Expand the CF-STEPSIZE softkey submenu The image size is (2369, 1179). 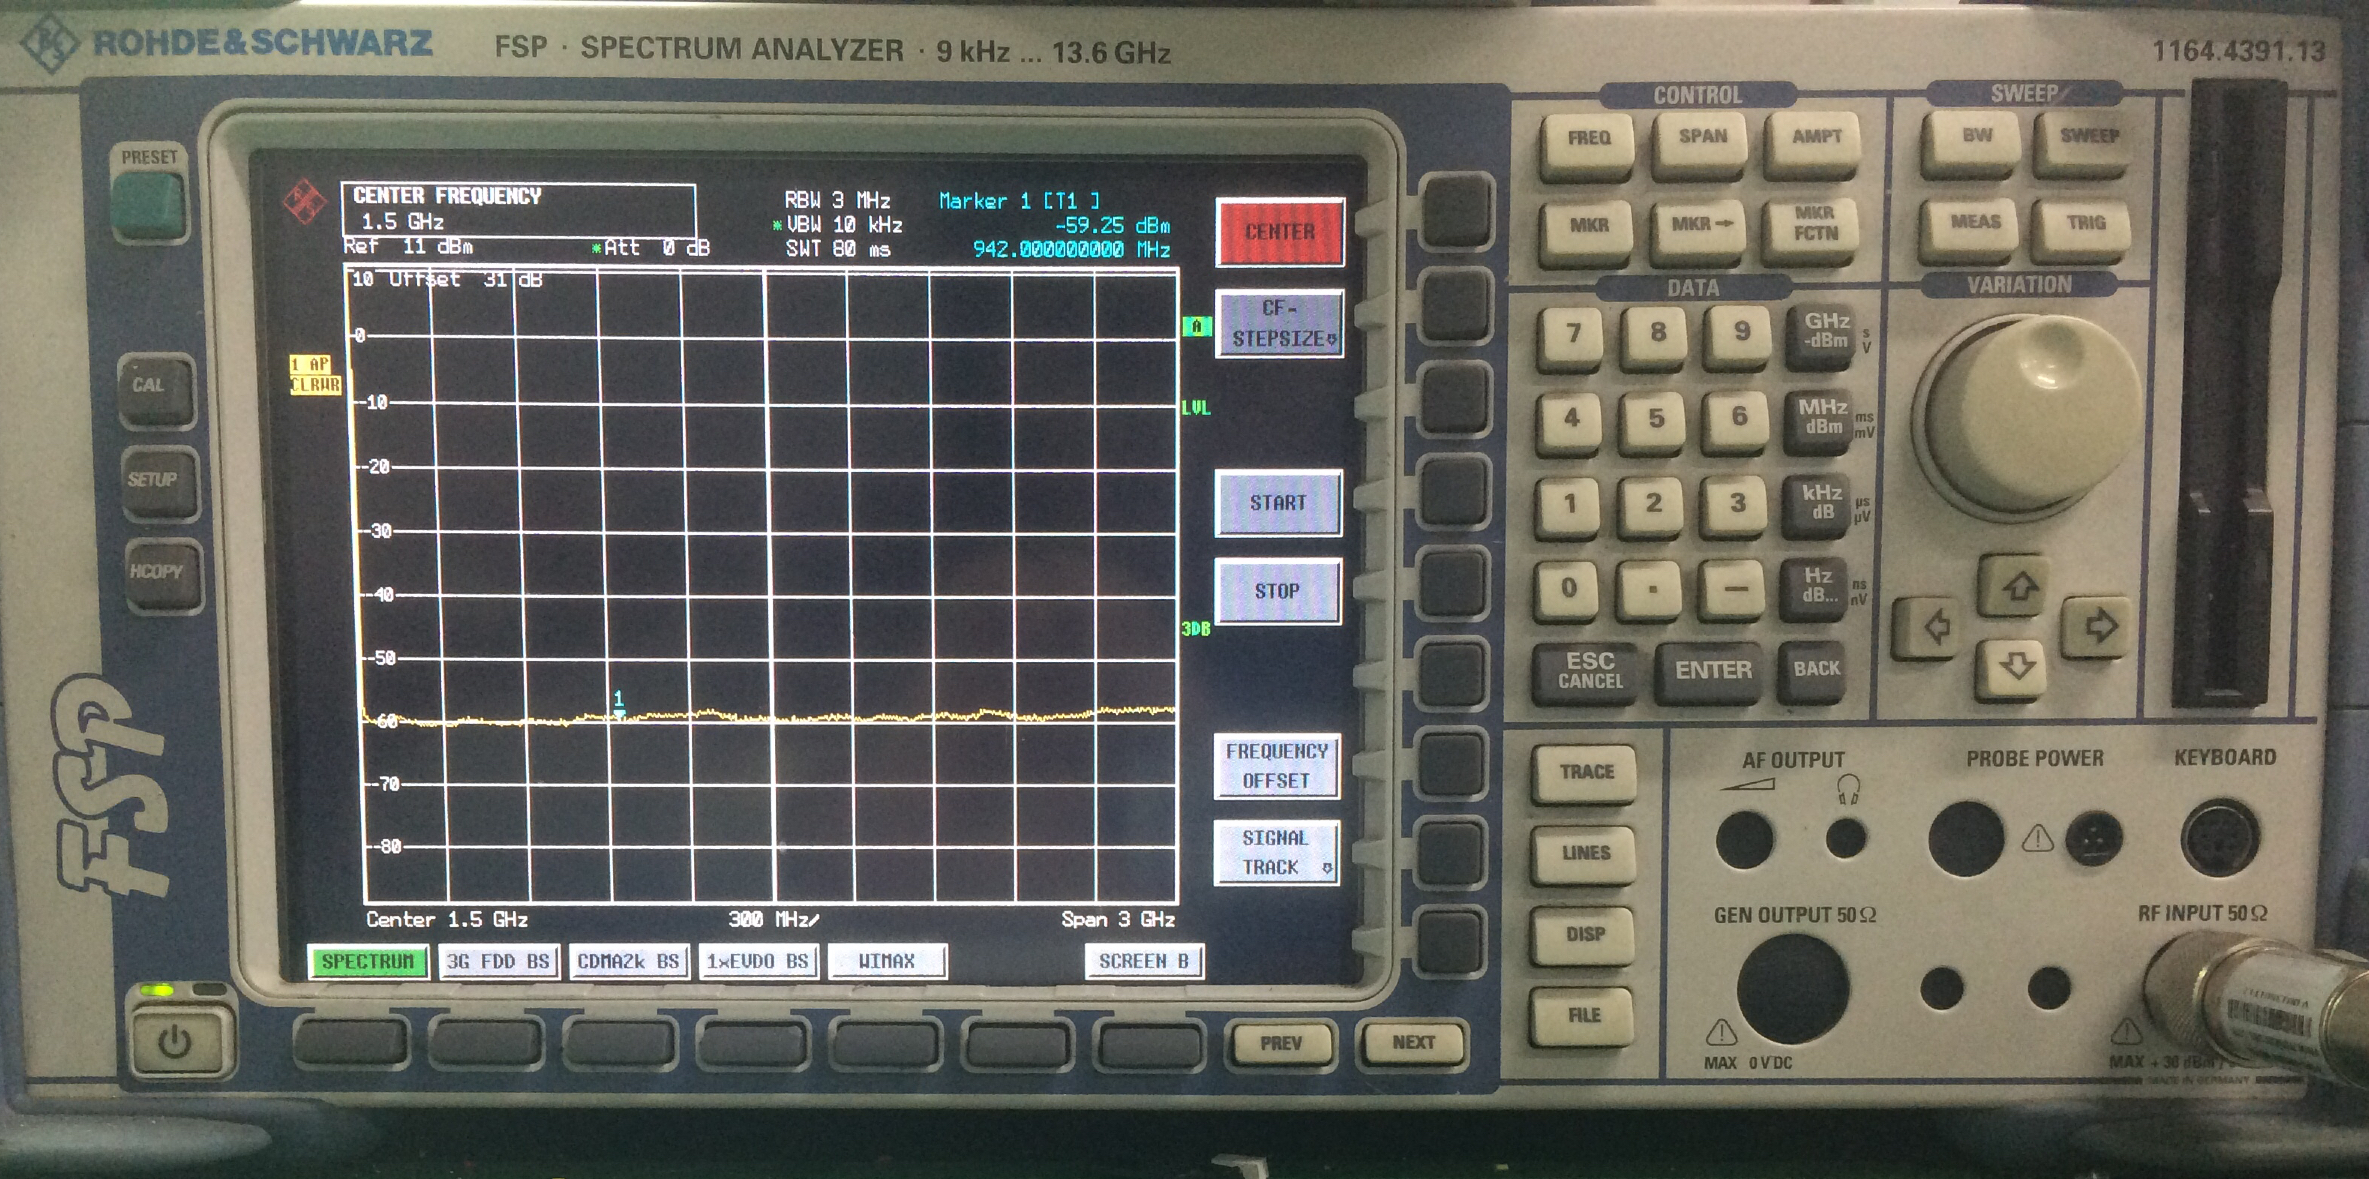click(1280, 323)
